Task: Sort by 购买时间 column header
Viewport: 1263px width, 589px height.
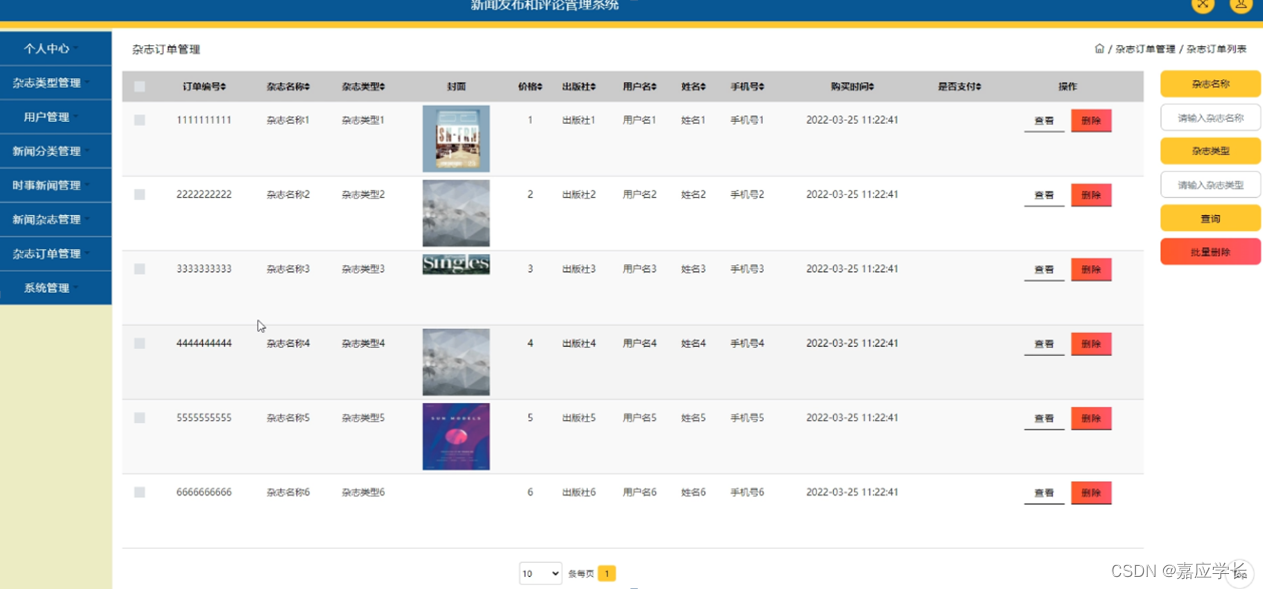Action: point(852,87)
